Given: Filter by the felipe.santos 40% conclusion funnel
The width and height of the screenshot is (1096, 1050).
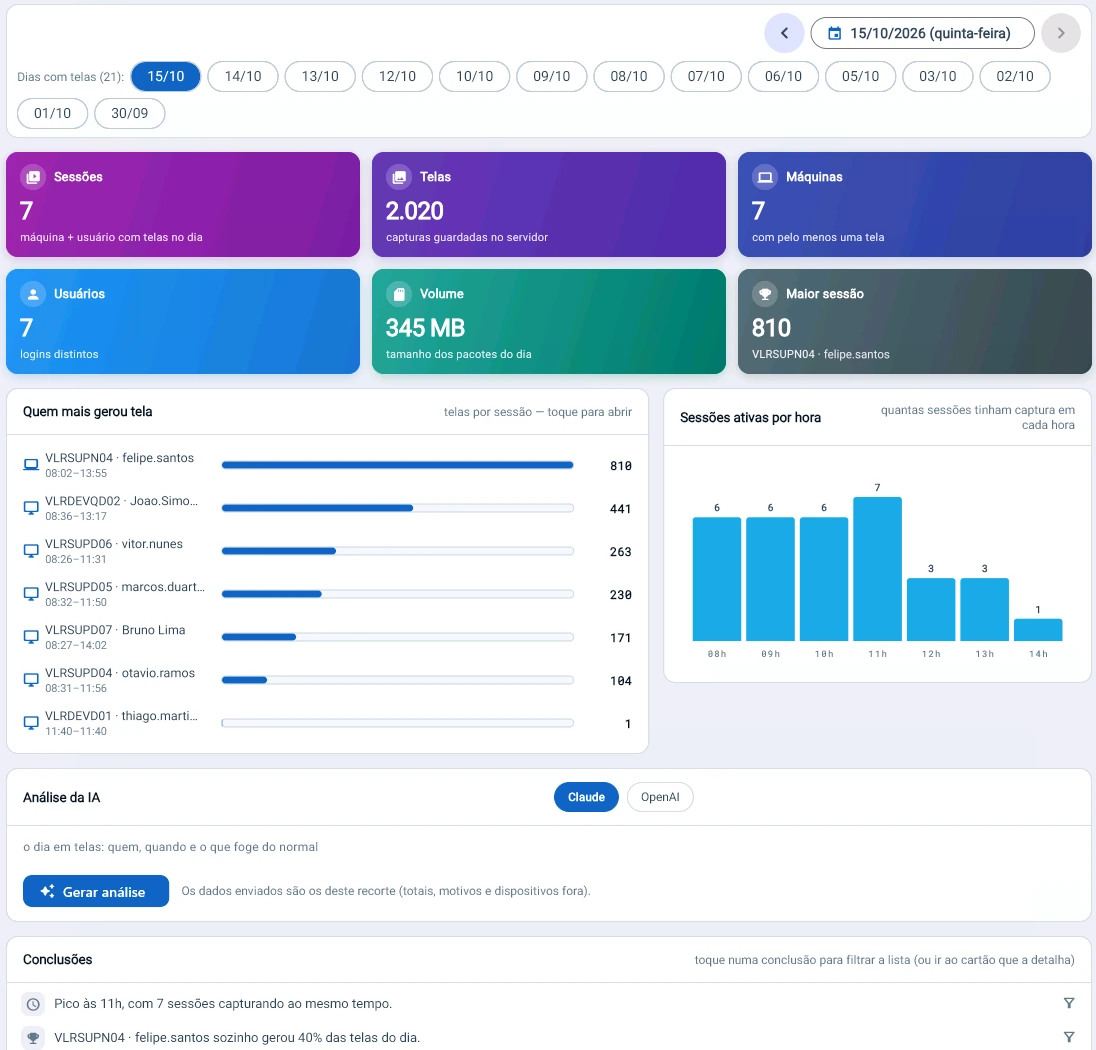Looking at the screenshot, I should coord(1069,1037).
